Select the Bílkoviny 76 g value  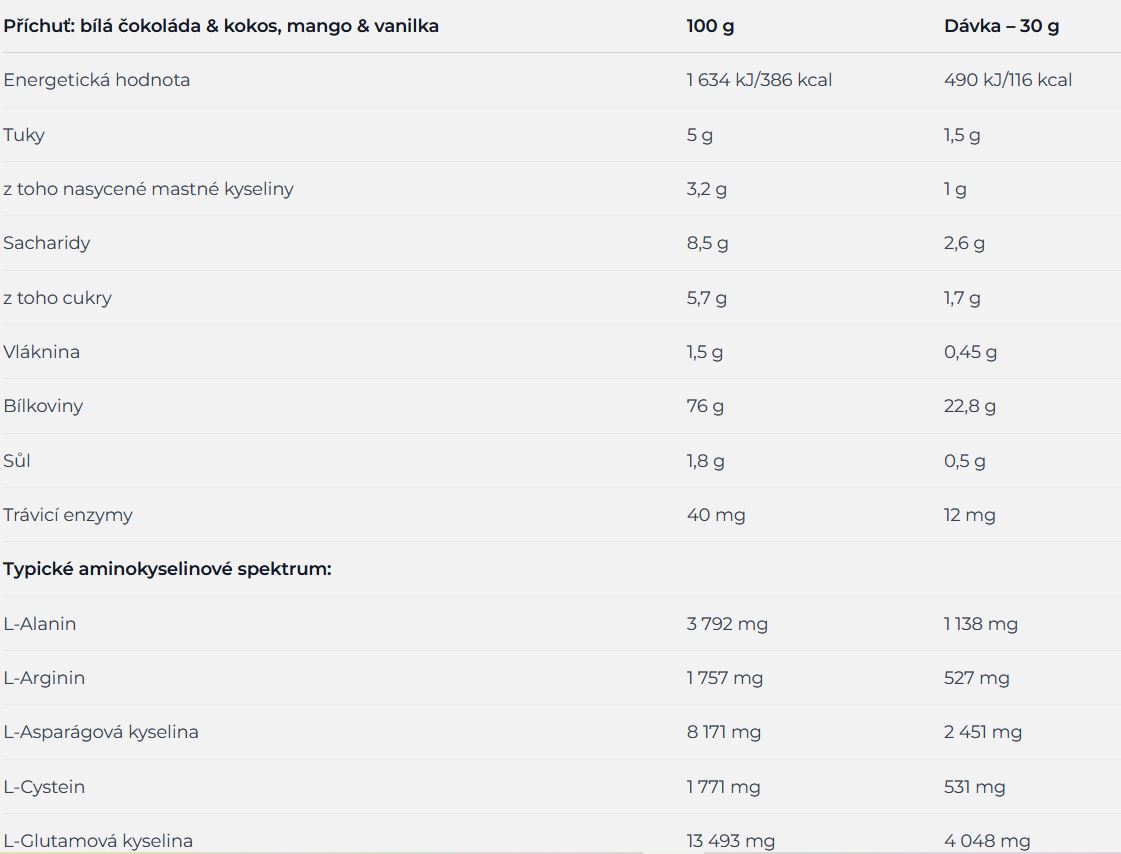(705, 406)
